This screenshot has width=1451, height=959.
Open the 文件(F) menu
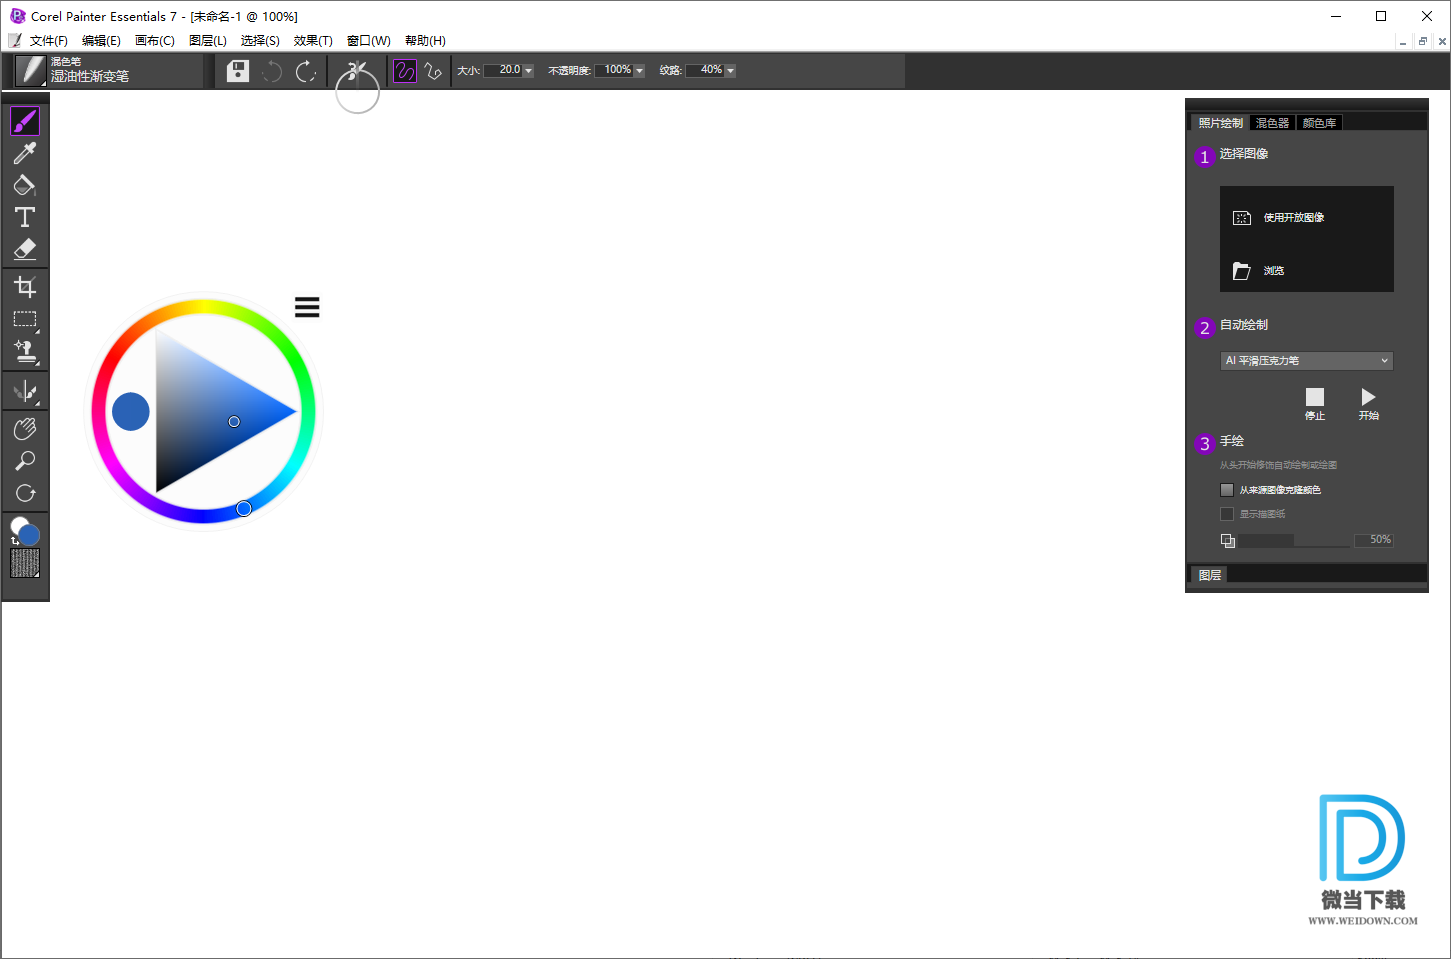49,41
